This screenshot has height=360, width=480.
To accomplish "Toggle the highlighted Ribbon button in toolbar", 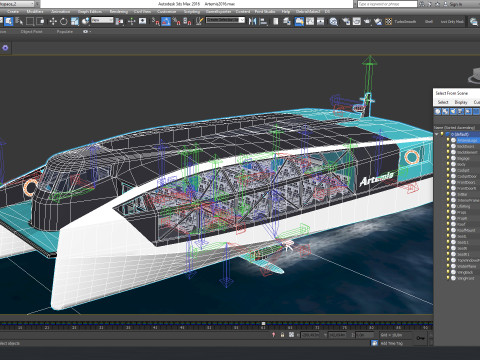I will (x=299, y=21).
